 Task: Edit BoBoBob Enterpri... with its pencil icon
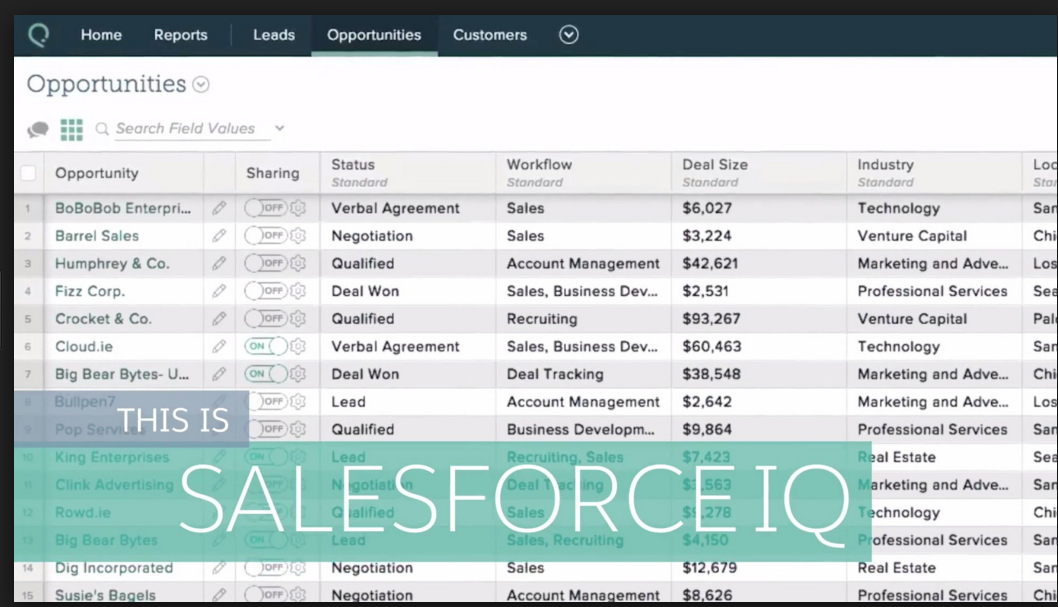pyautogui.click(x=219, y=208)
